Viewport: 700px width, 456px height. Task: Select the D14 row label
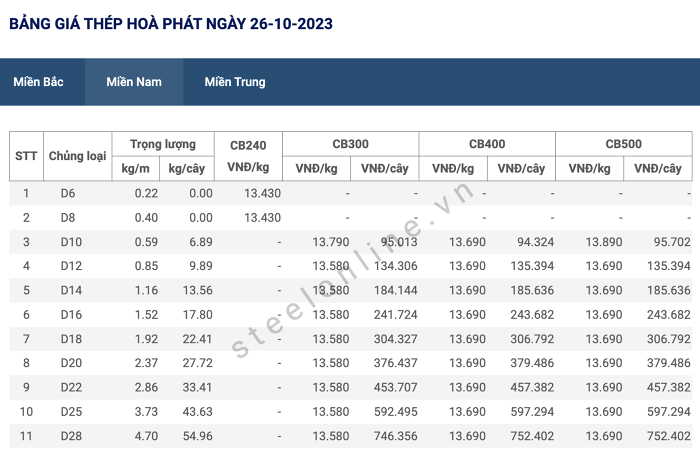click(71, 290)
